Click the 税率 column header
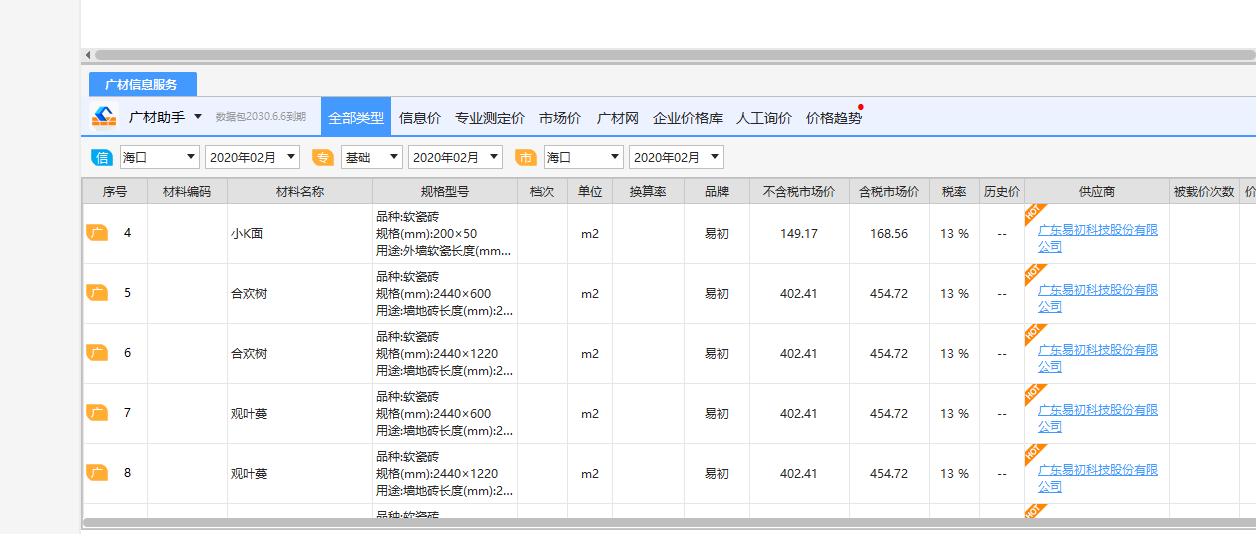Viewport: 1256px width, 534px height. (x=954, y=191)
